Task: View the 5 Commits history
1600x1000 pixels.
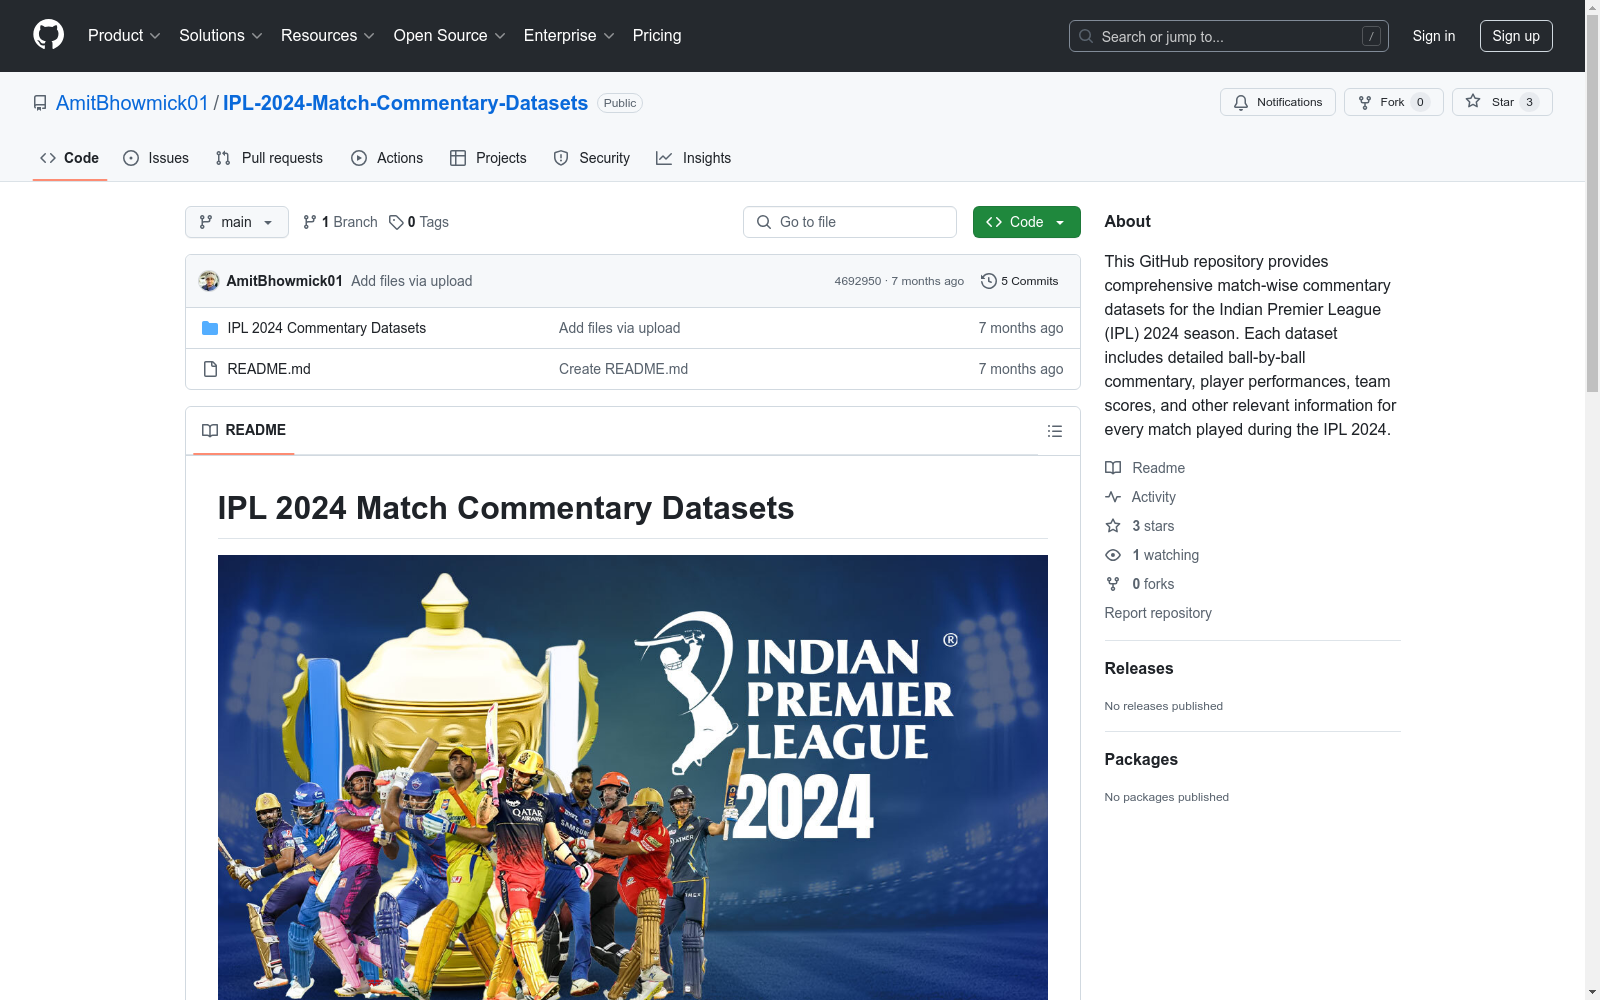Action: click(1020, 281)
